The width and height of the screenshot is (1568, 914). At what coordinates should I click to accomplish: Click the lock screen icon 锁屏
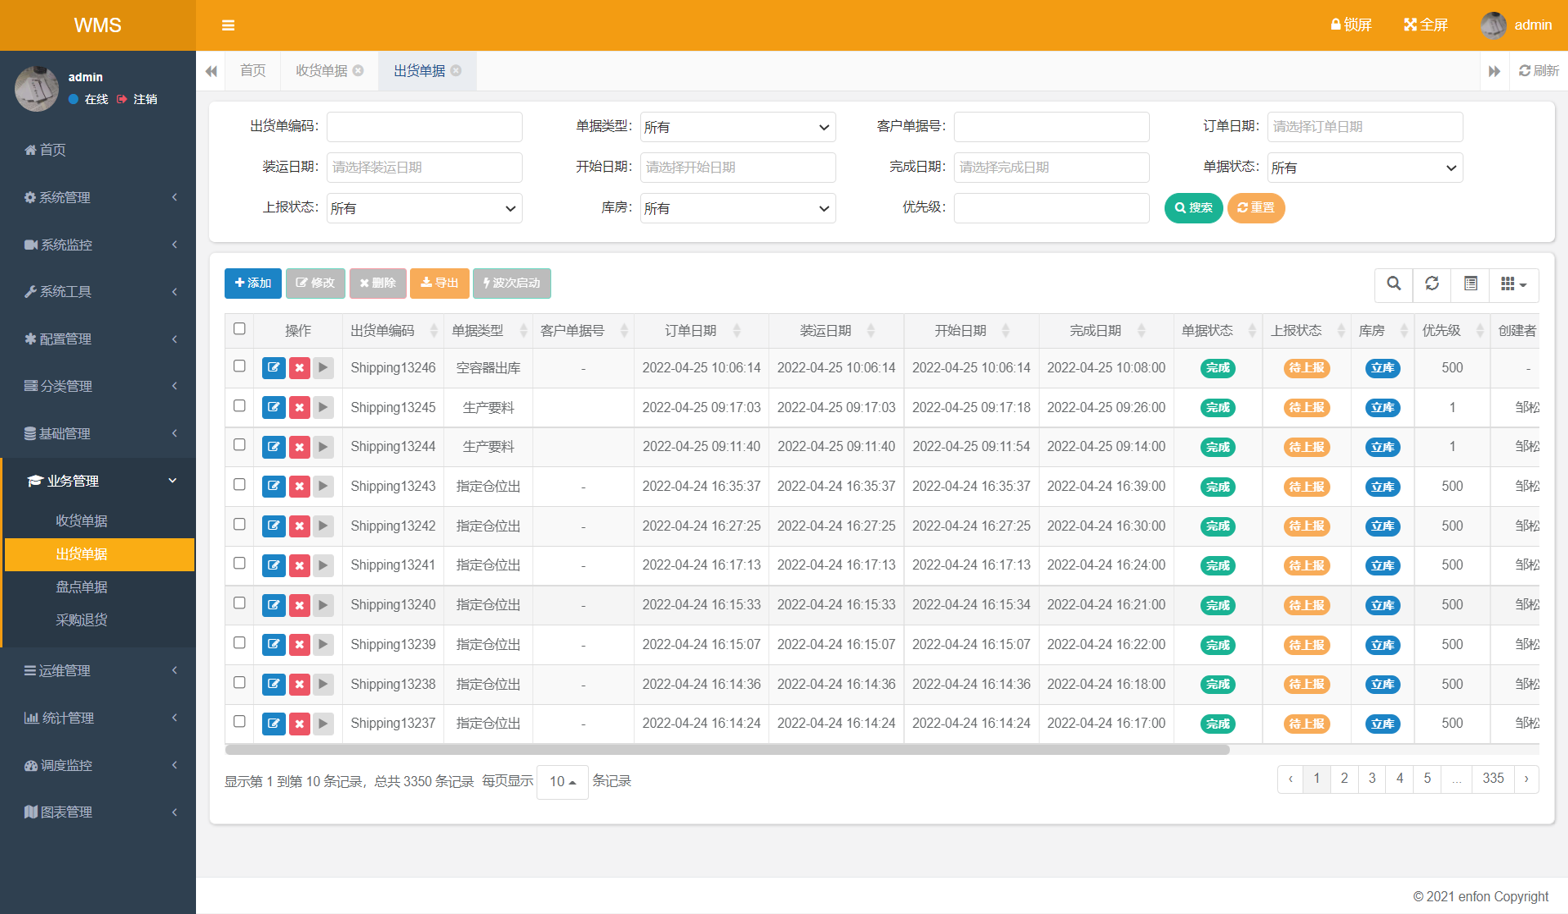pyautogui.click(x=1350, y=25)
